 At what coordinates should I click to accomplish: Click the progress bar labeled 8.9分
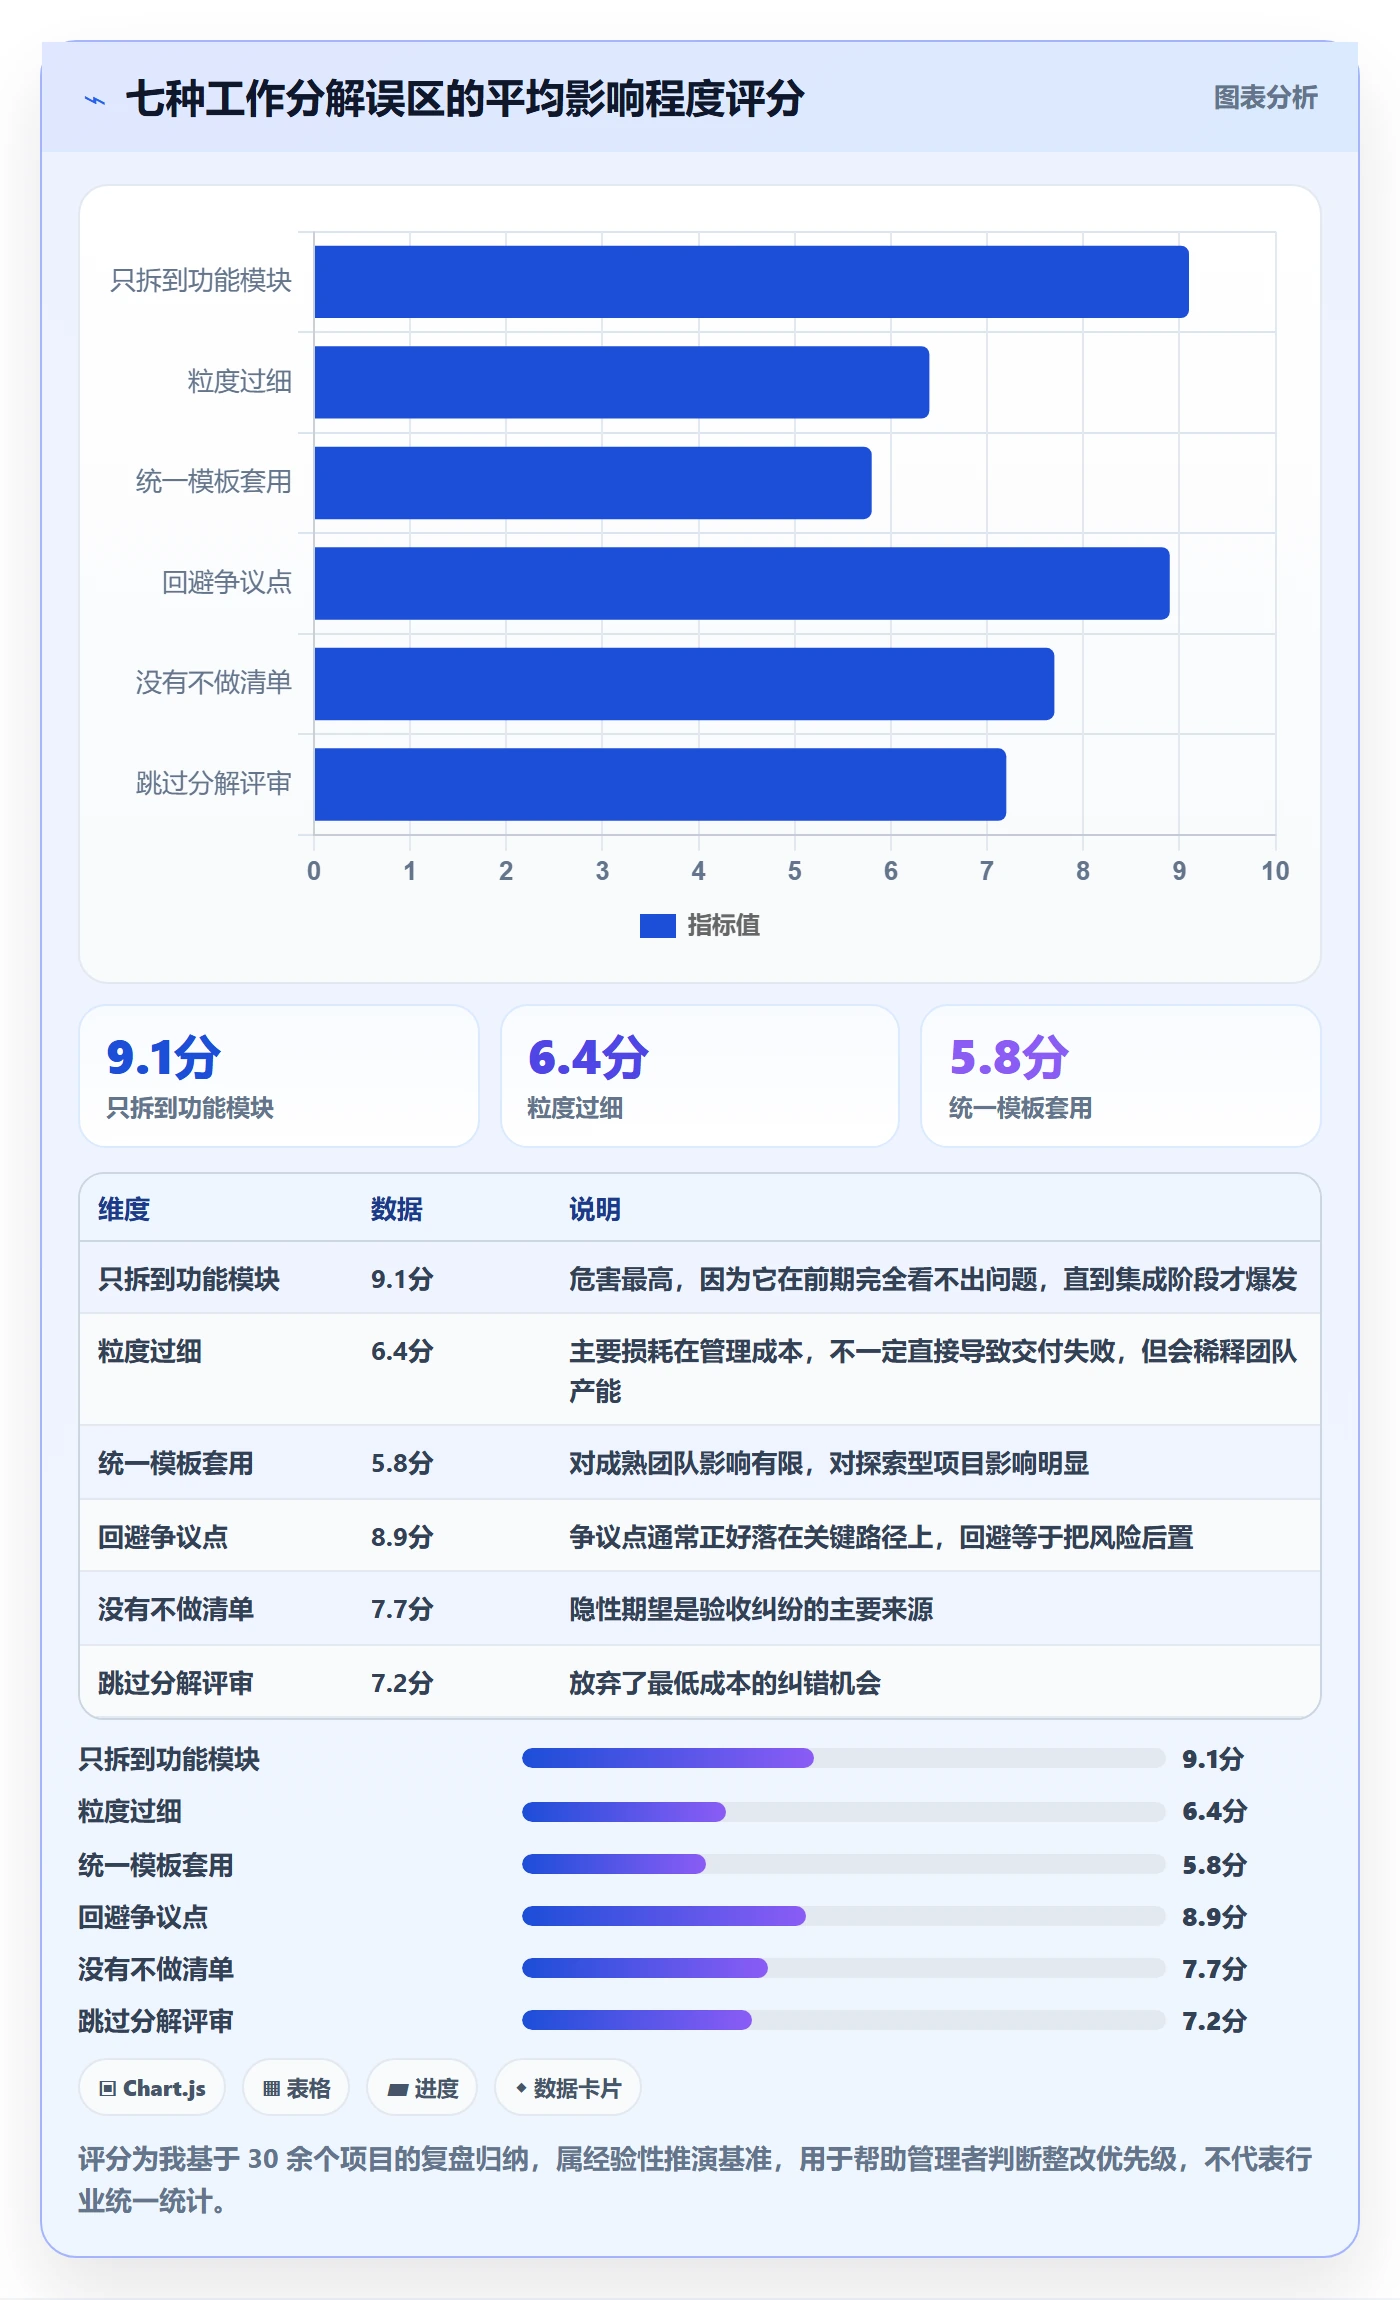pos(844,1916)
